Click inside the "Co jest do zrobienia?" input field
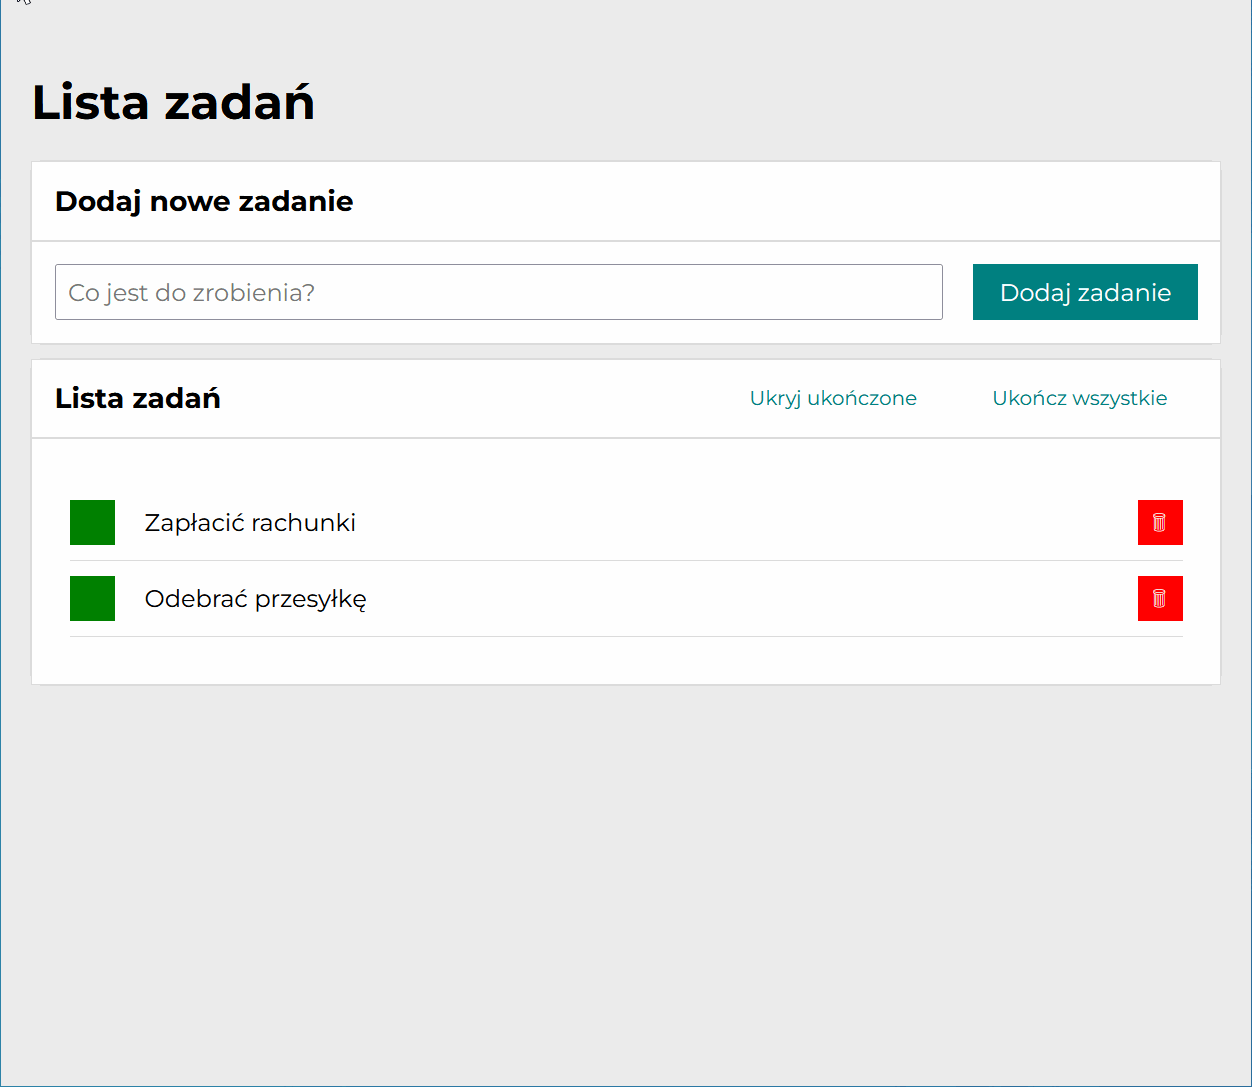 point(498,292)
